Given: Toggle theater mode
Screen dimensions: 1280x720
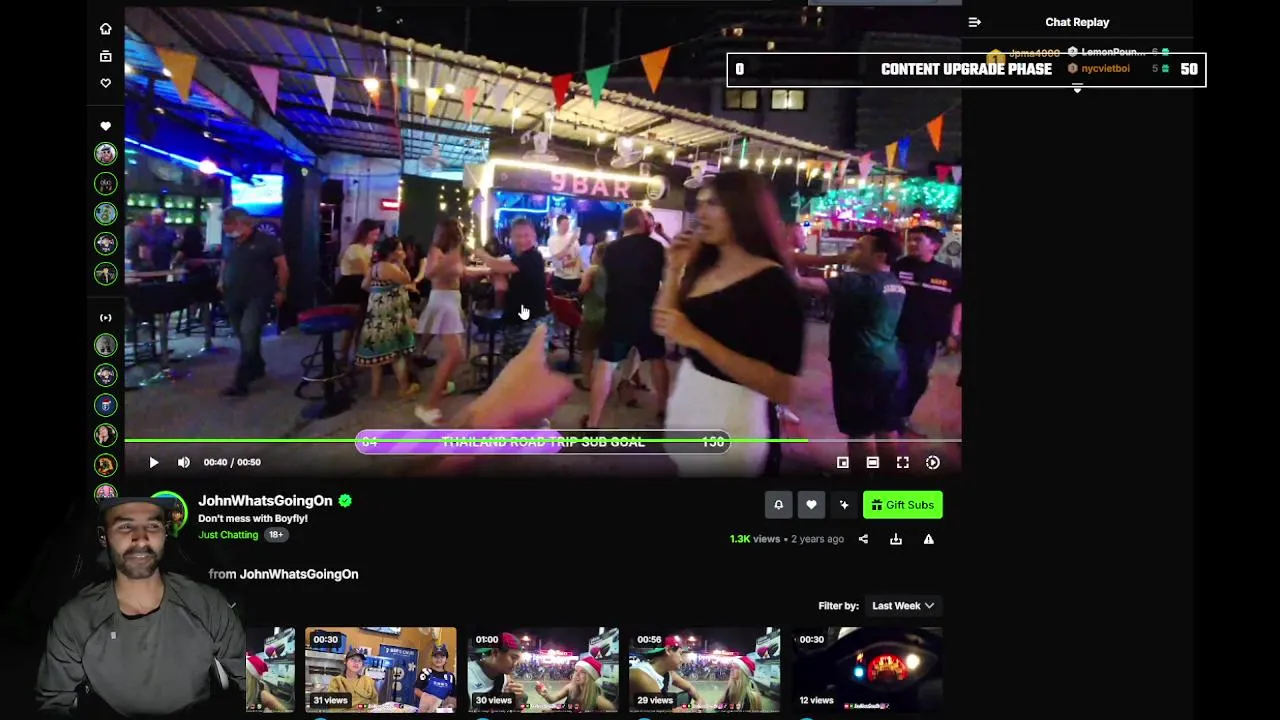Looking at the screenshot, I should point(873,462).
